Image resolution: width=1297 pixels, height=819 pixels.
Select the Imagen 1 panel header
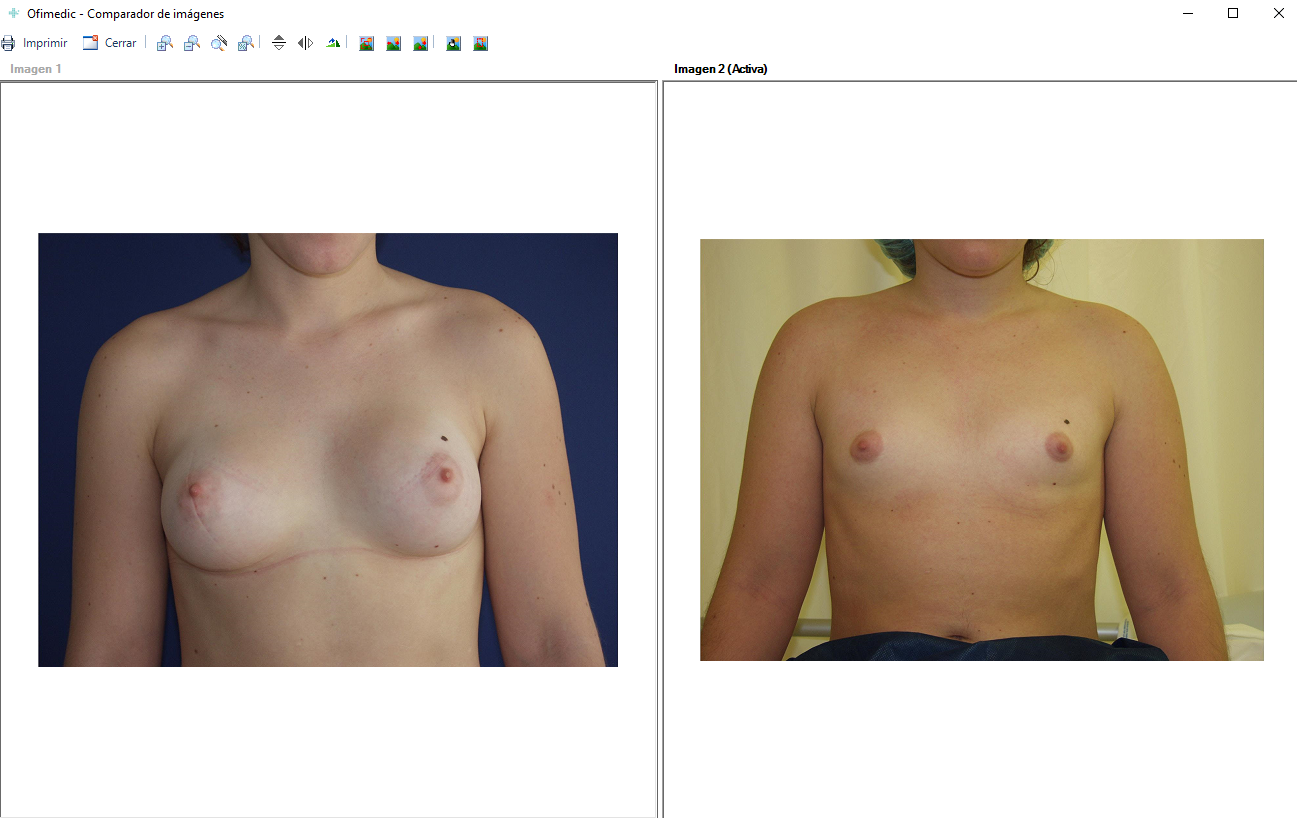pyautogui.click(x=36, y=69)
